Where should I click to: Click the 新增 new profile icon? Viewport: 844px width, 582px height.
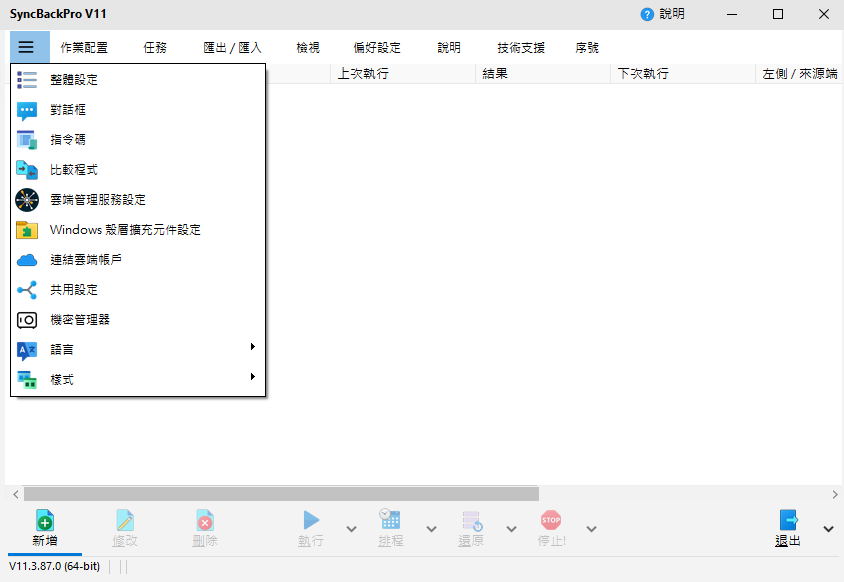pyautogui.click(x=45, y=520)
